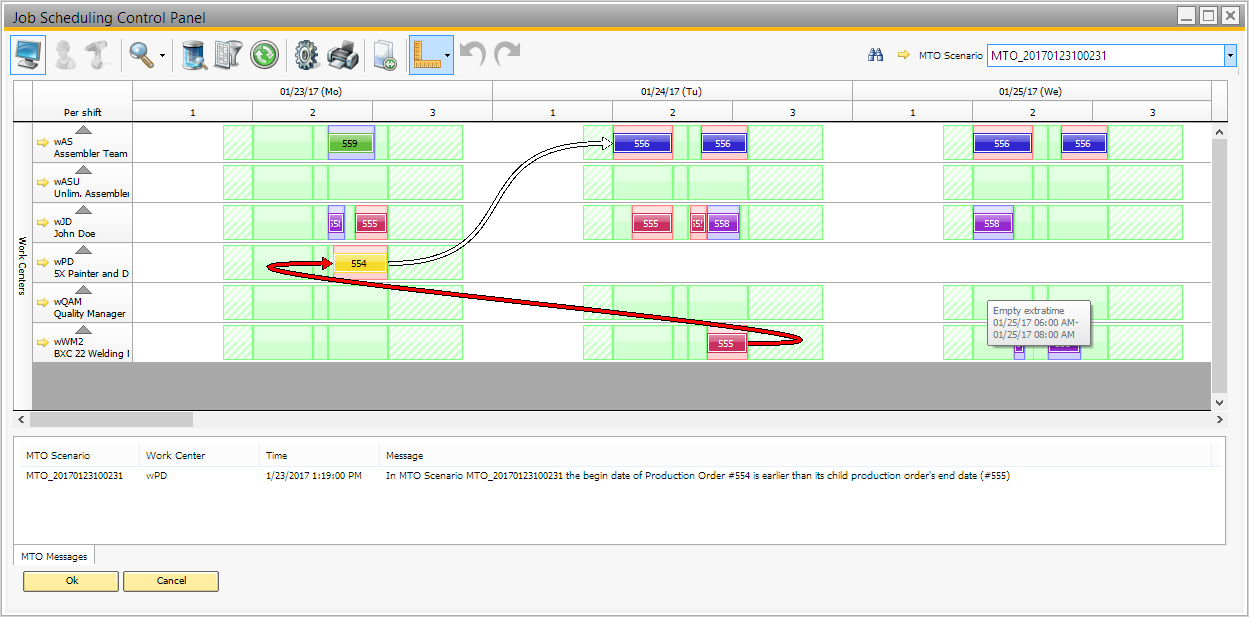Screen dimensions: 1249x617
Task: Click the yellow link arrow beside wJD
Action: click(x=43, y=223)
